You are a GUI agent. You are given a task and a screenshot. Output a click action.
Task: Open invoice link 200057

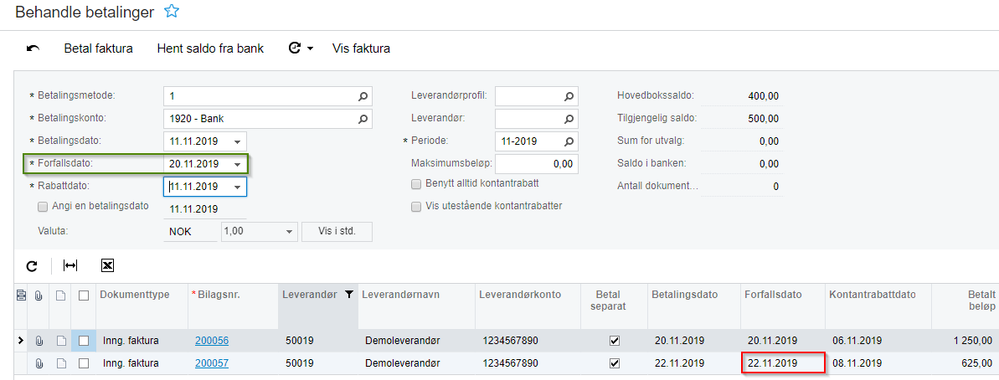pyautogui.click(x=212, y=363)
